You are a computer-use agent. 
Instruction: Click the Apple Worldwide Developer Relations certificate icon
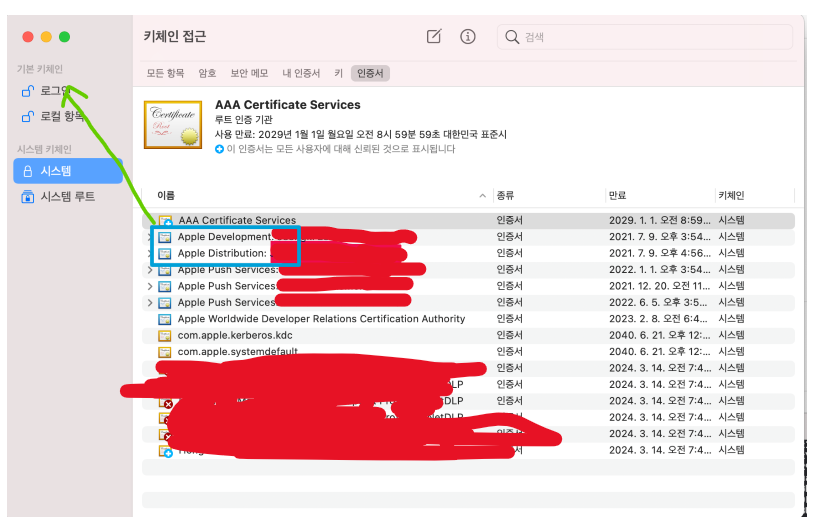[165, 319]
